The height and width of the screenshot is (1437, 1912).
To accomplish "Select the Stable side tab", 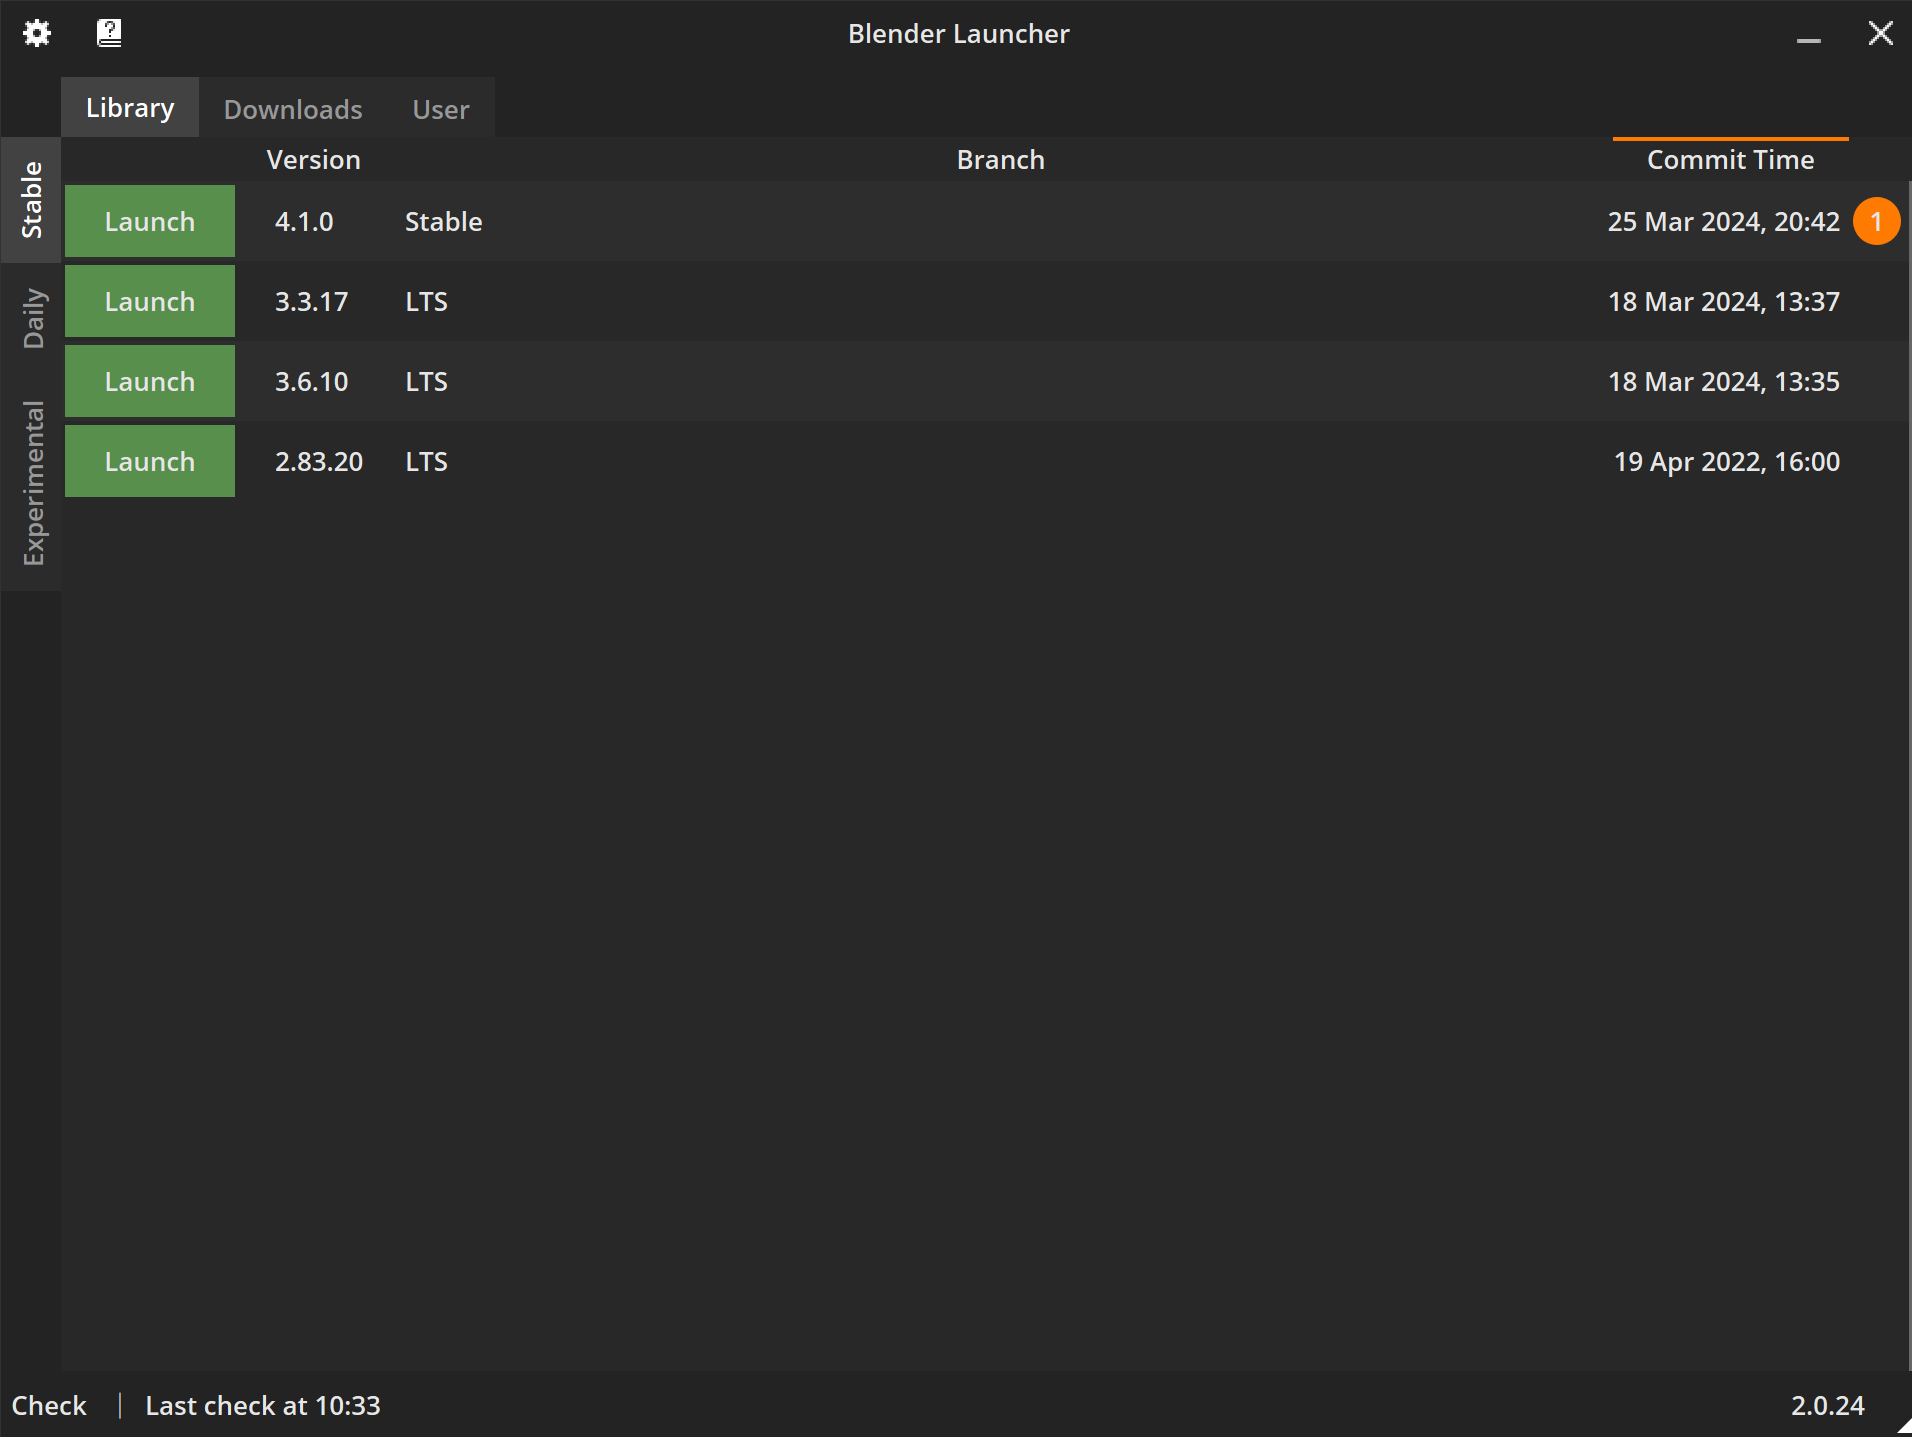I will click(x=32, y=199).
